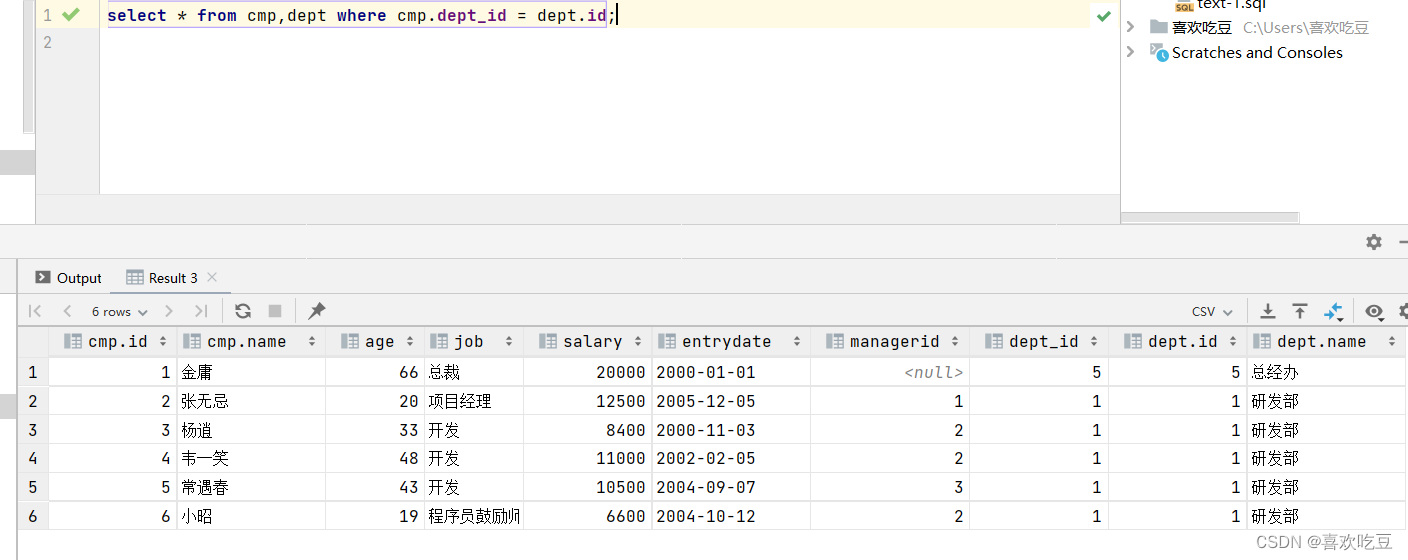Viewport: 1408px width, 560px height.
Task: Expand Scratches and Consoles tree node
Action: [1131, 52]
